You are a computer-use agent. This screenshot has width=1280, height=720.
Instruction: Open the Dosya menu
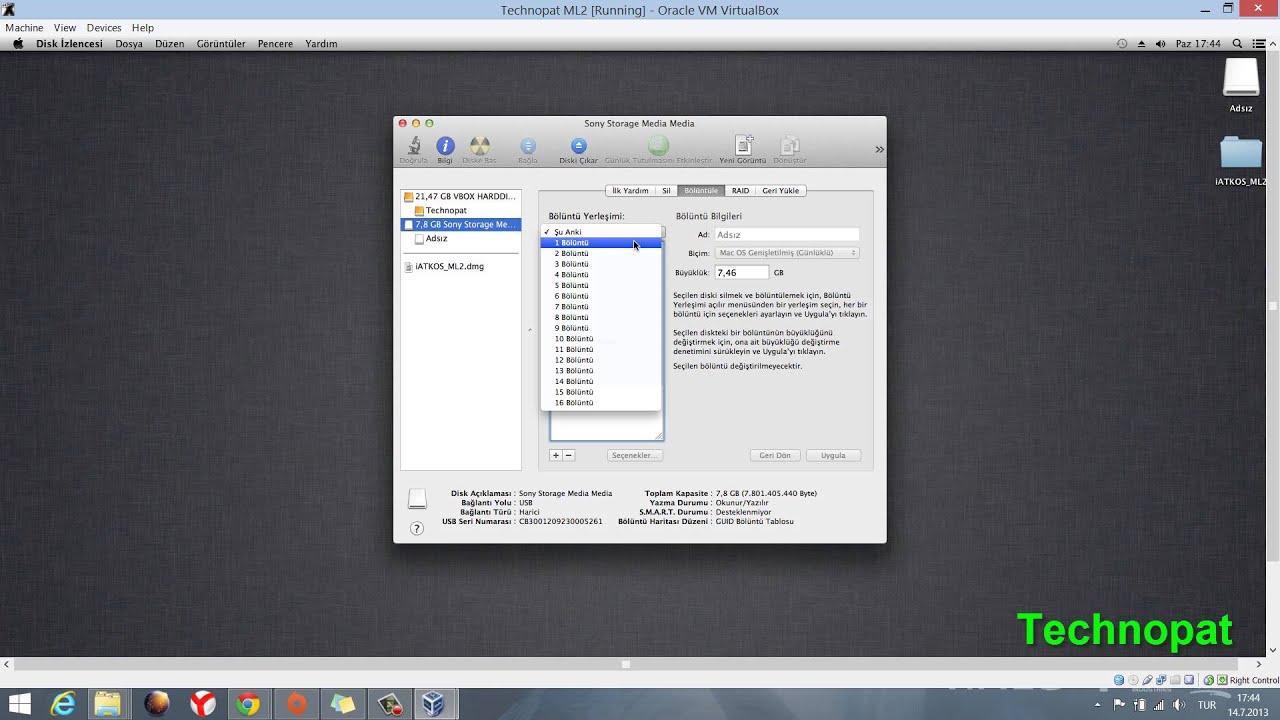point(129,44)
